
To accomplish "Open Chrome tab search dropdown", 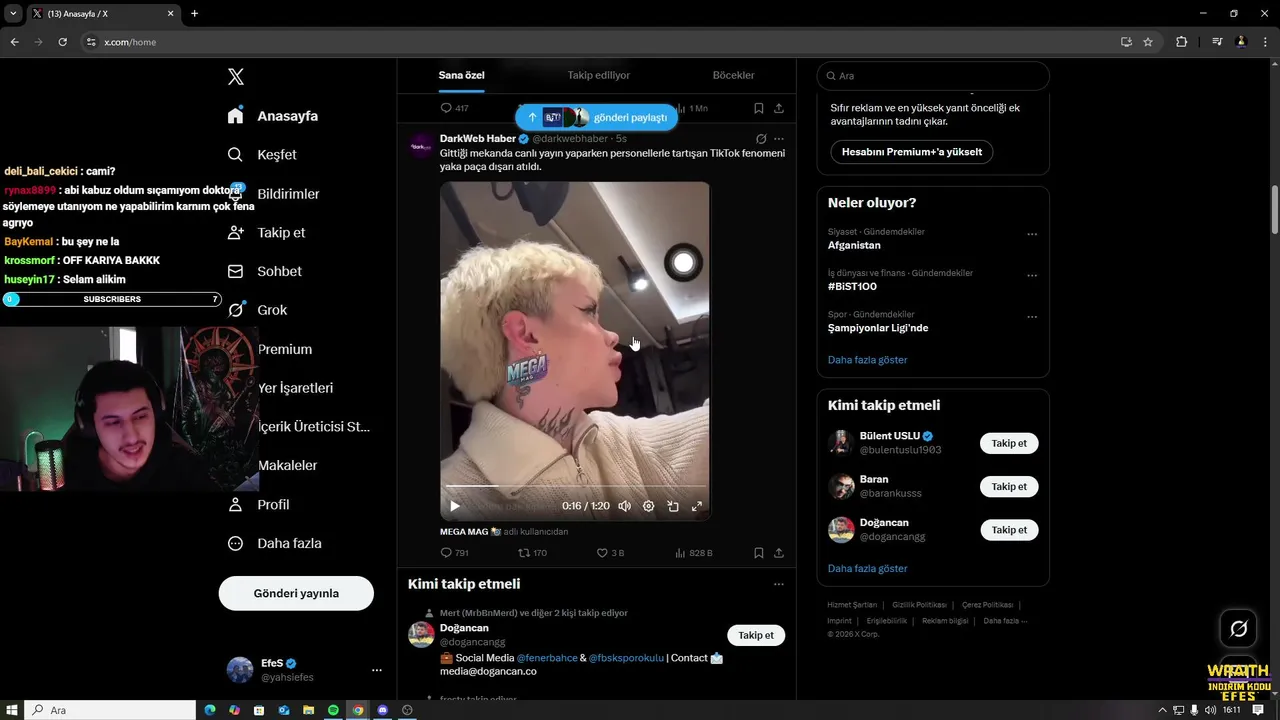I will pyautogui.click(x=13, y=14).
